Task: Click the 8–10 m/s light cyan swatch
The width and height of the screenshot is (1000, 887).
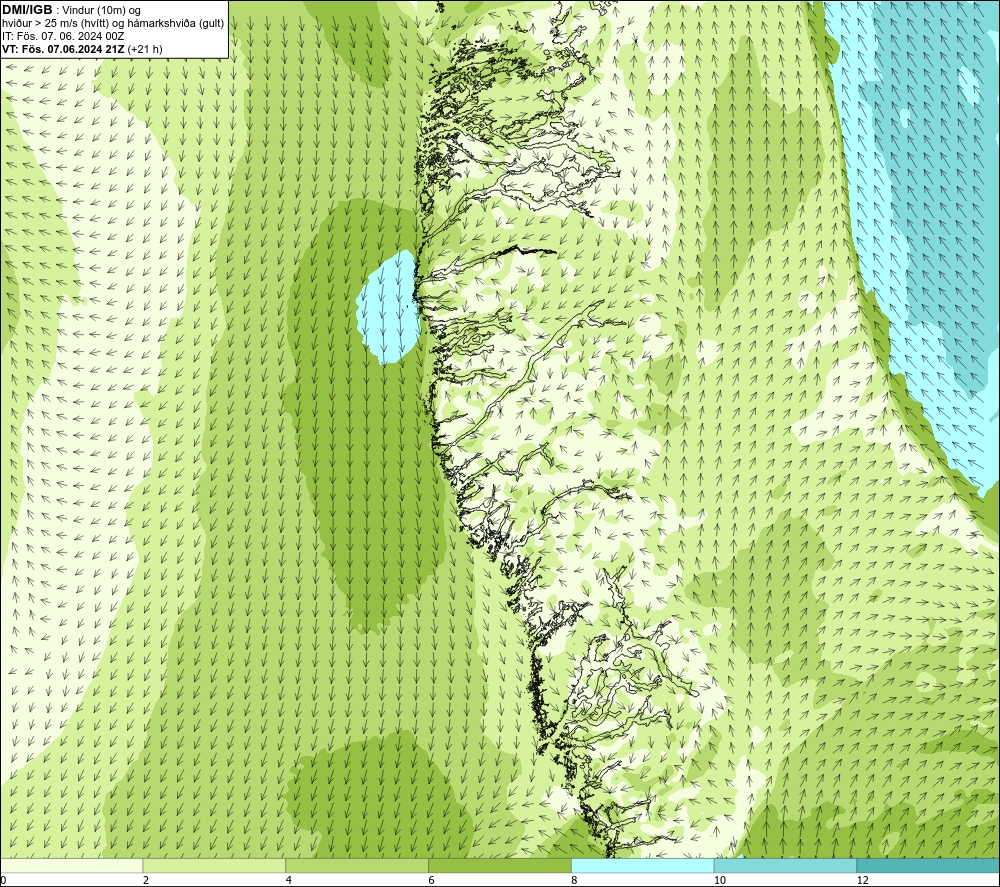Action: click(x=643, y=865)
